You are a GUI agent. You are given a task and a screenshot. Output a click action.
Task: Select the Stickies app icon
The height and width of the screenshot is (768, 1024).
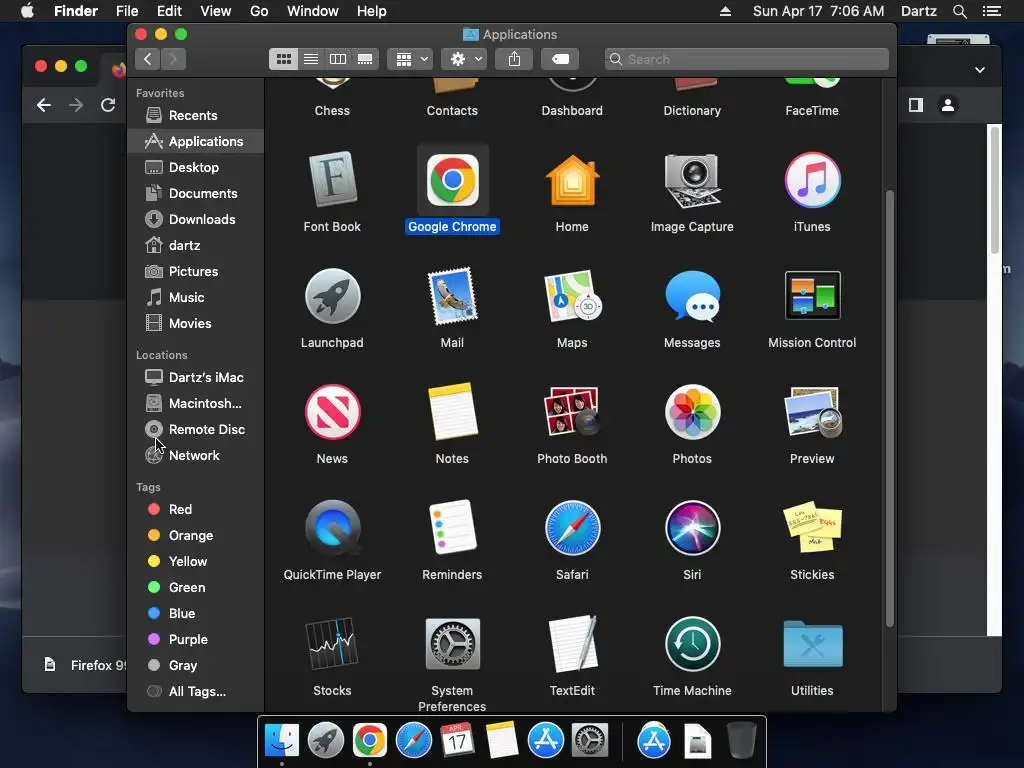(x=812, y=528)
